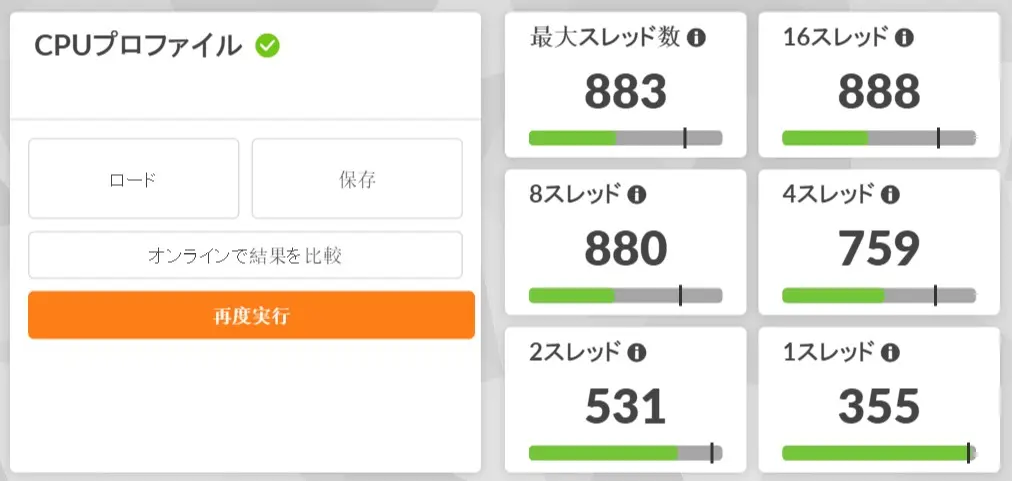Viewport: 1012px width, 481px height.
Task: Click the 355 single thread score
Action: coord(879,407)
